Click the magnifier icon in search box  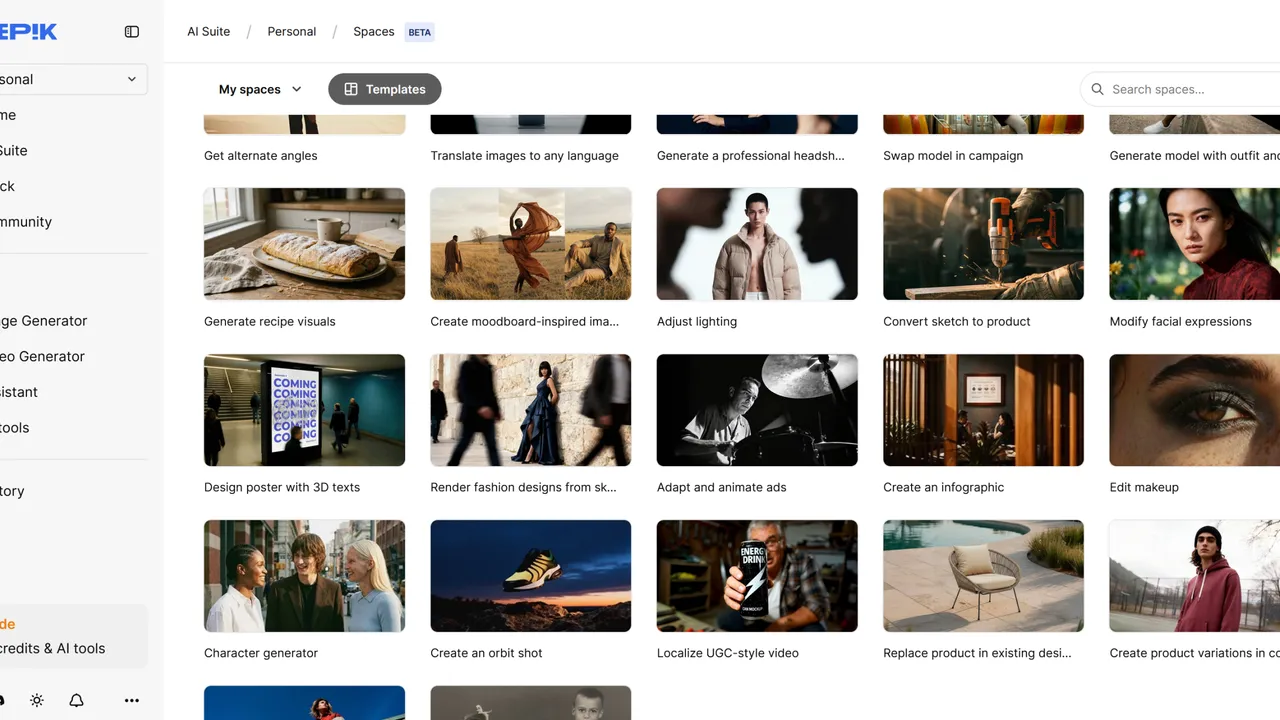pos(1097,89)
